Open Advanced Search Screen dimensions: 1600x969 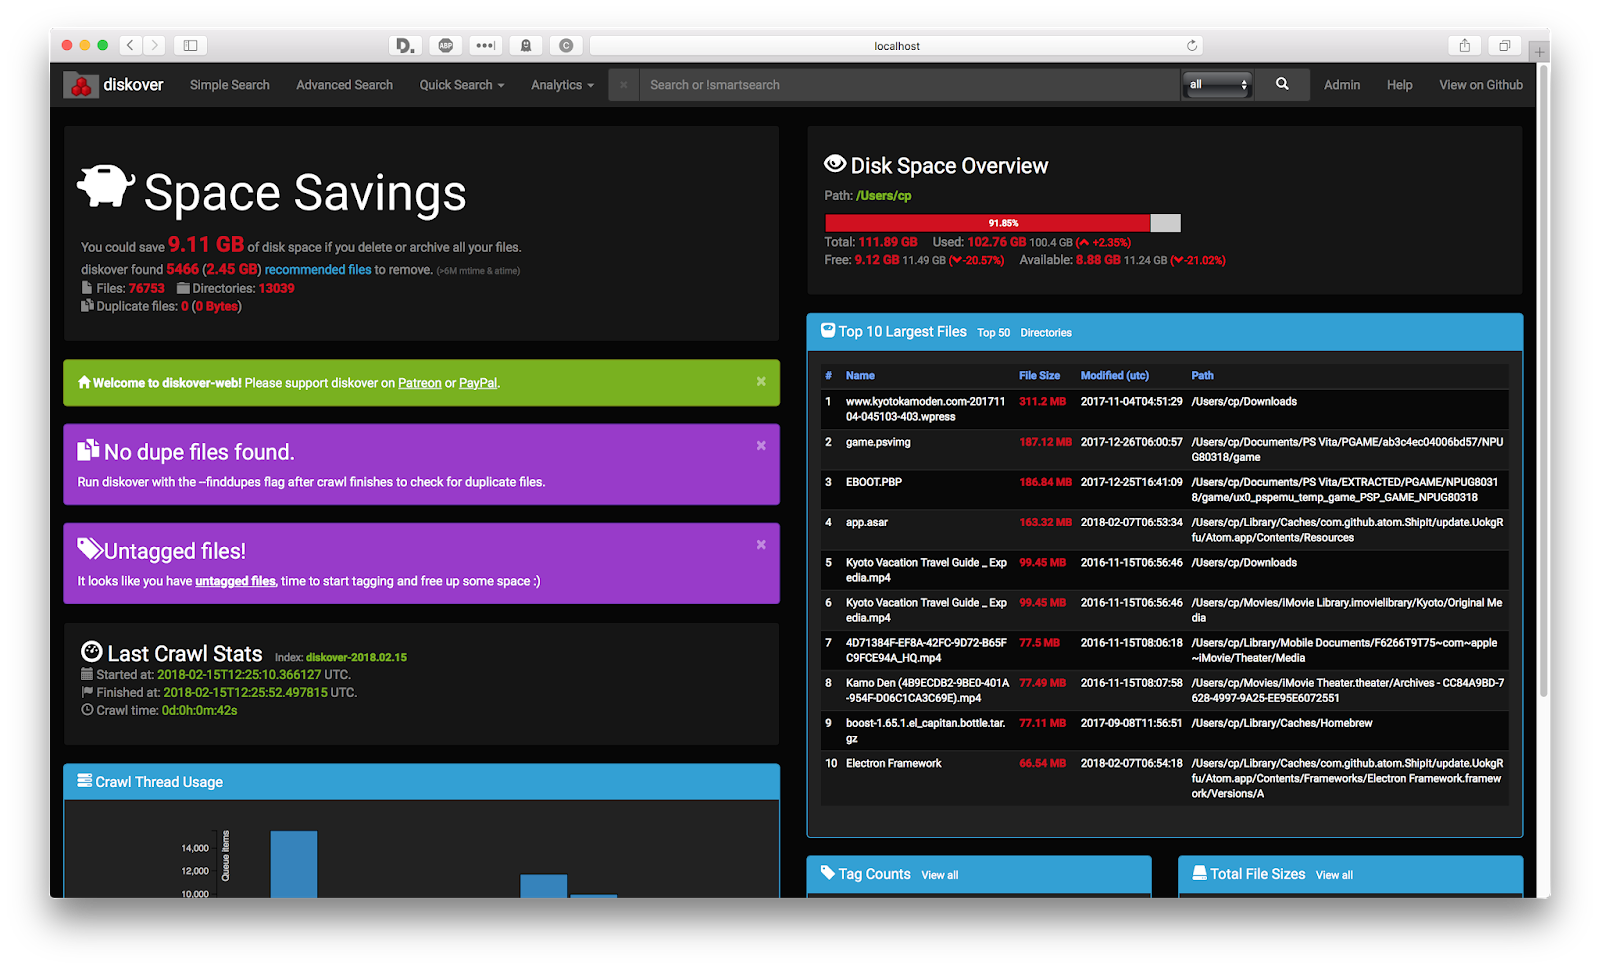click(344, 85)
